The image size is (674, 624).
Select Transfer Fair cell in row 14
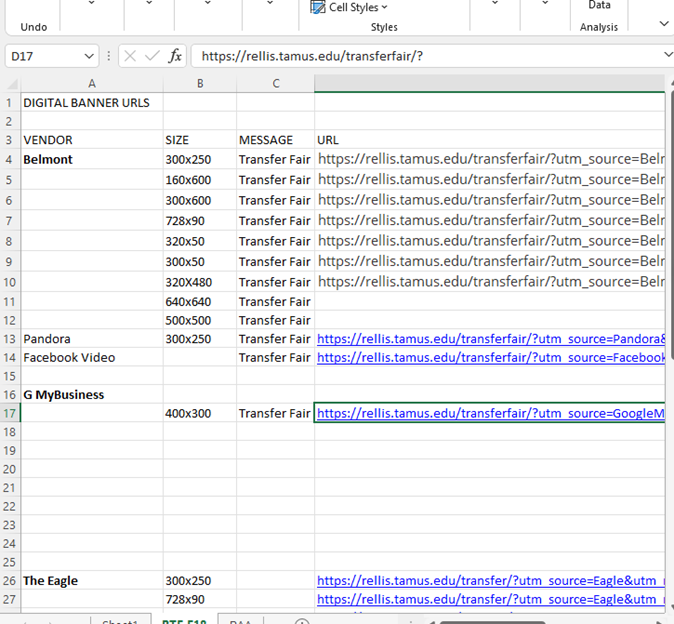[276, 358]
